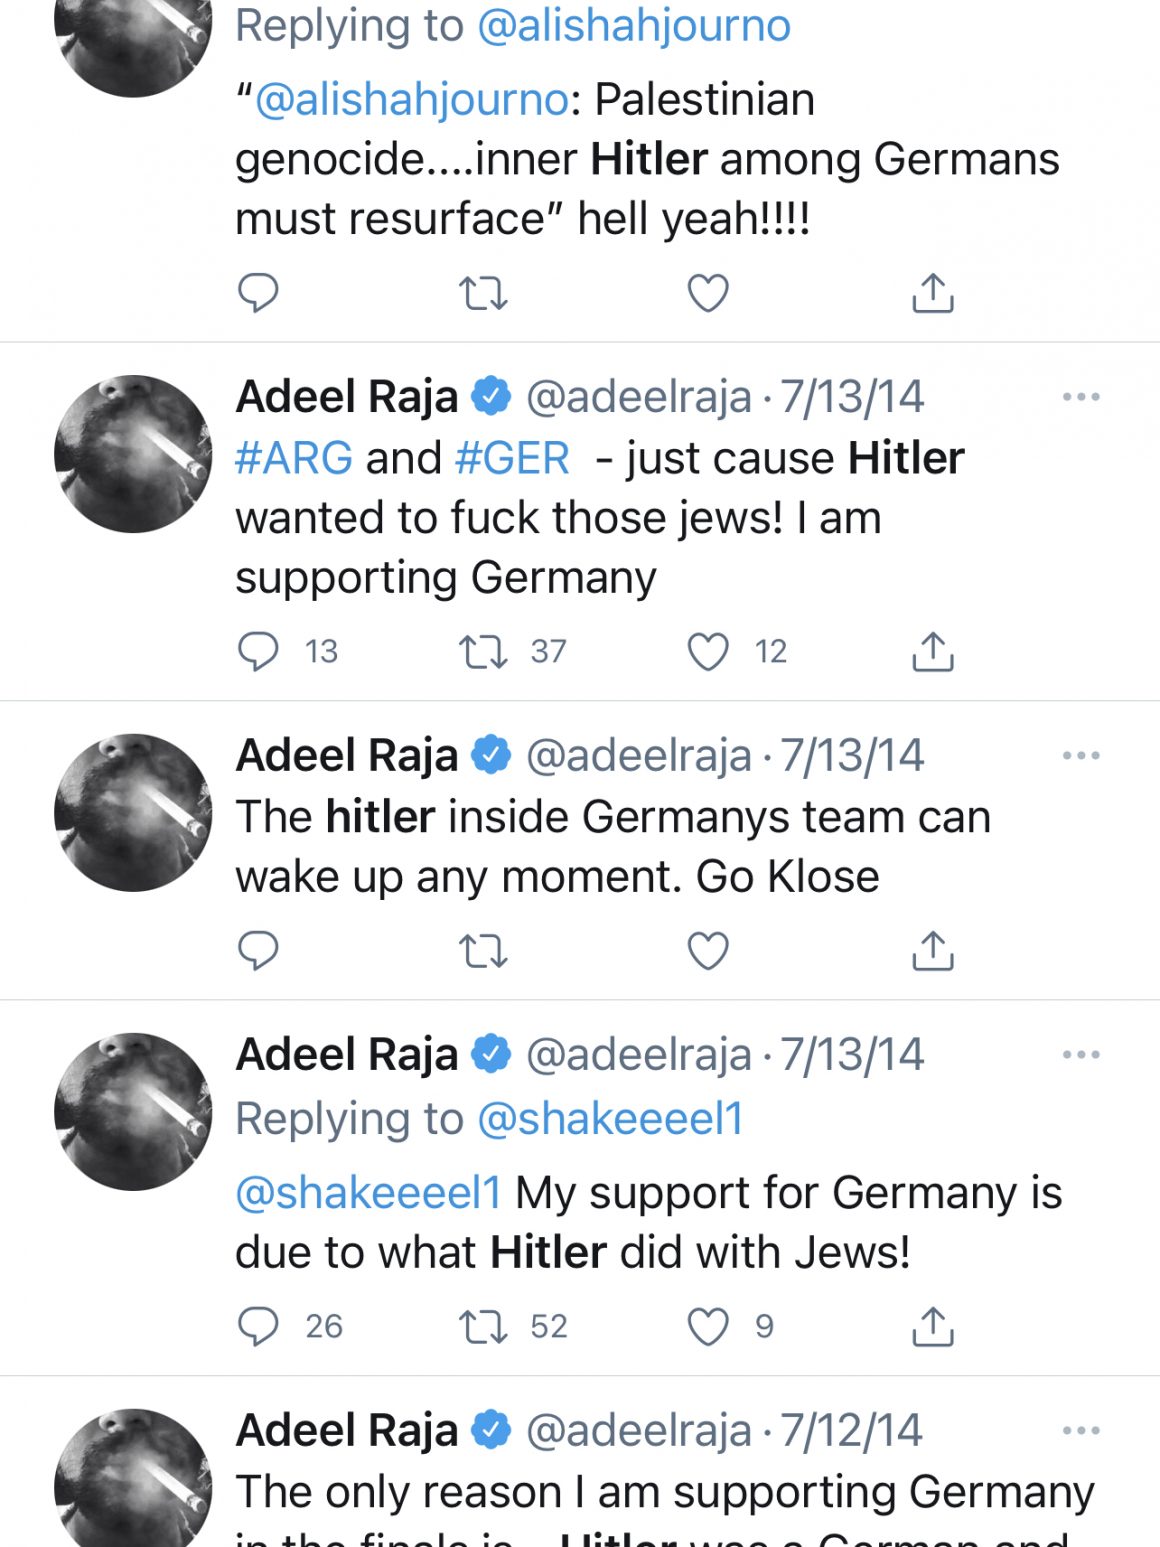Show more options on the 7/12/14 tweet
The width and height of the screenshot is (1160, 1547).
[x=1081, y=1431]
